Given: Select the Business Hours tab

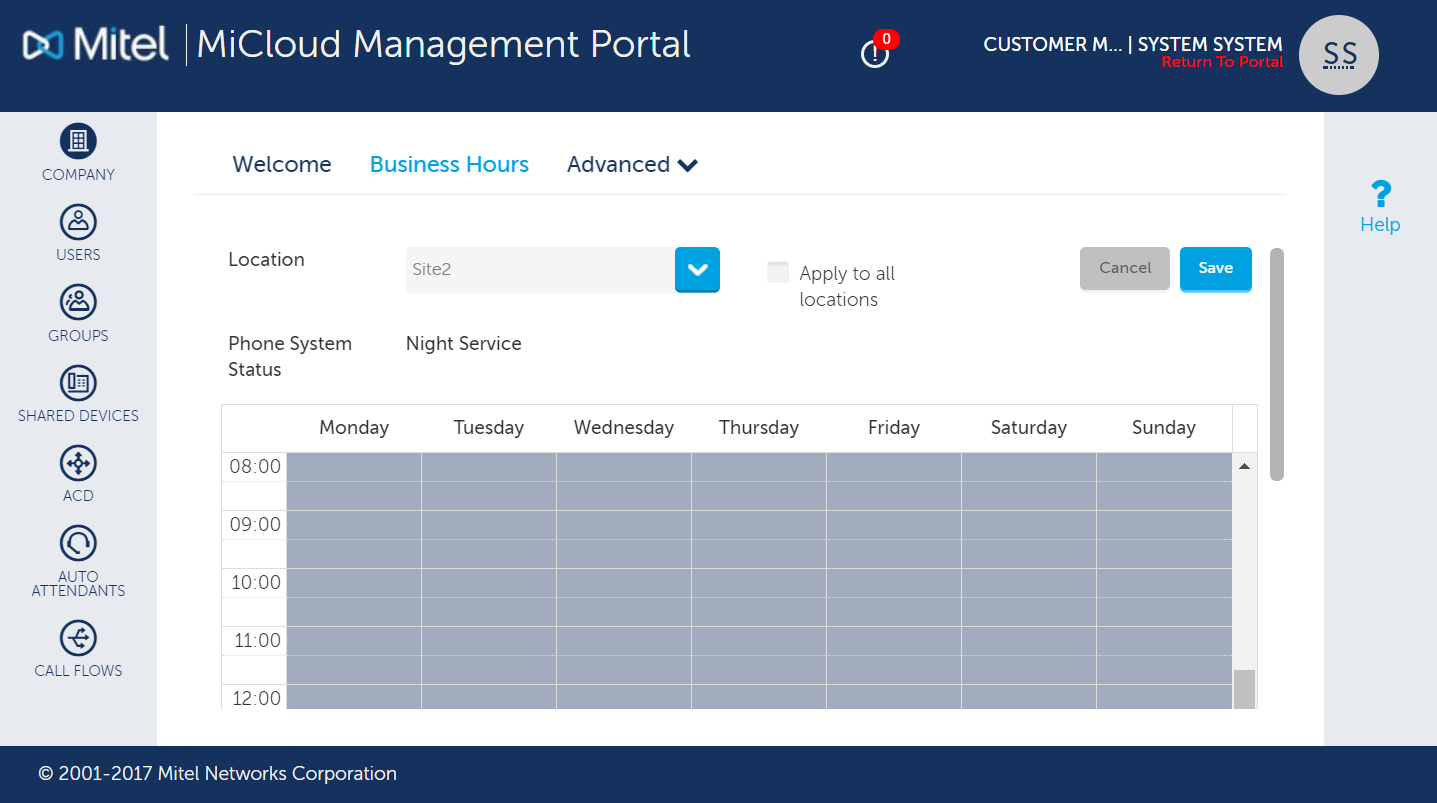Looking at the screenshot, I should [449, 165].
